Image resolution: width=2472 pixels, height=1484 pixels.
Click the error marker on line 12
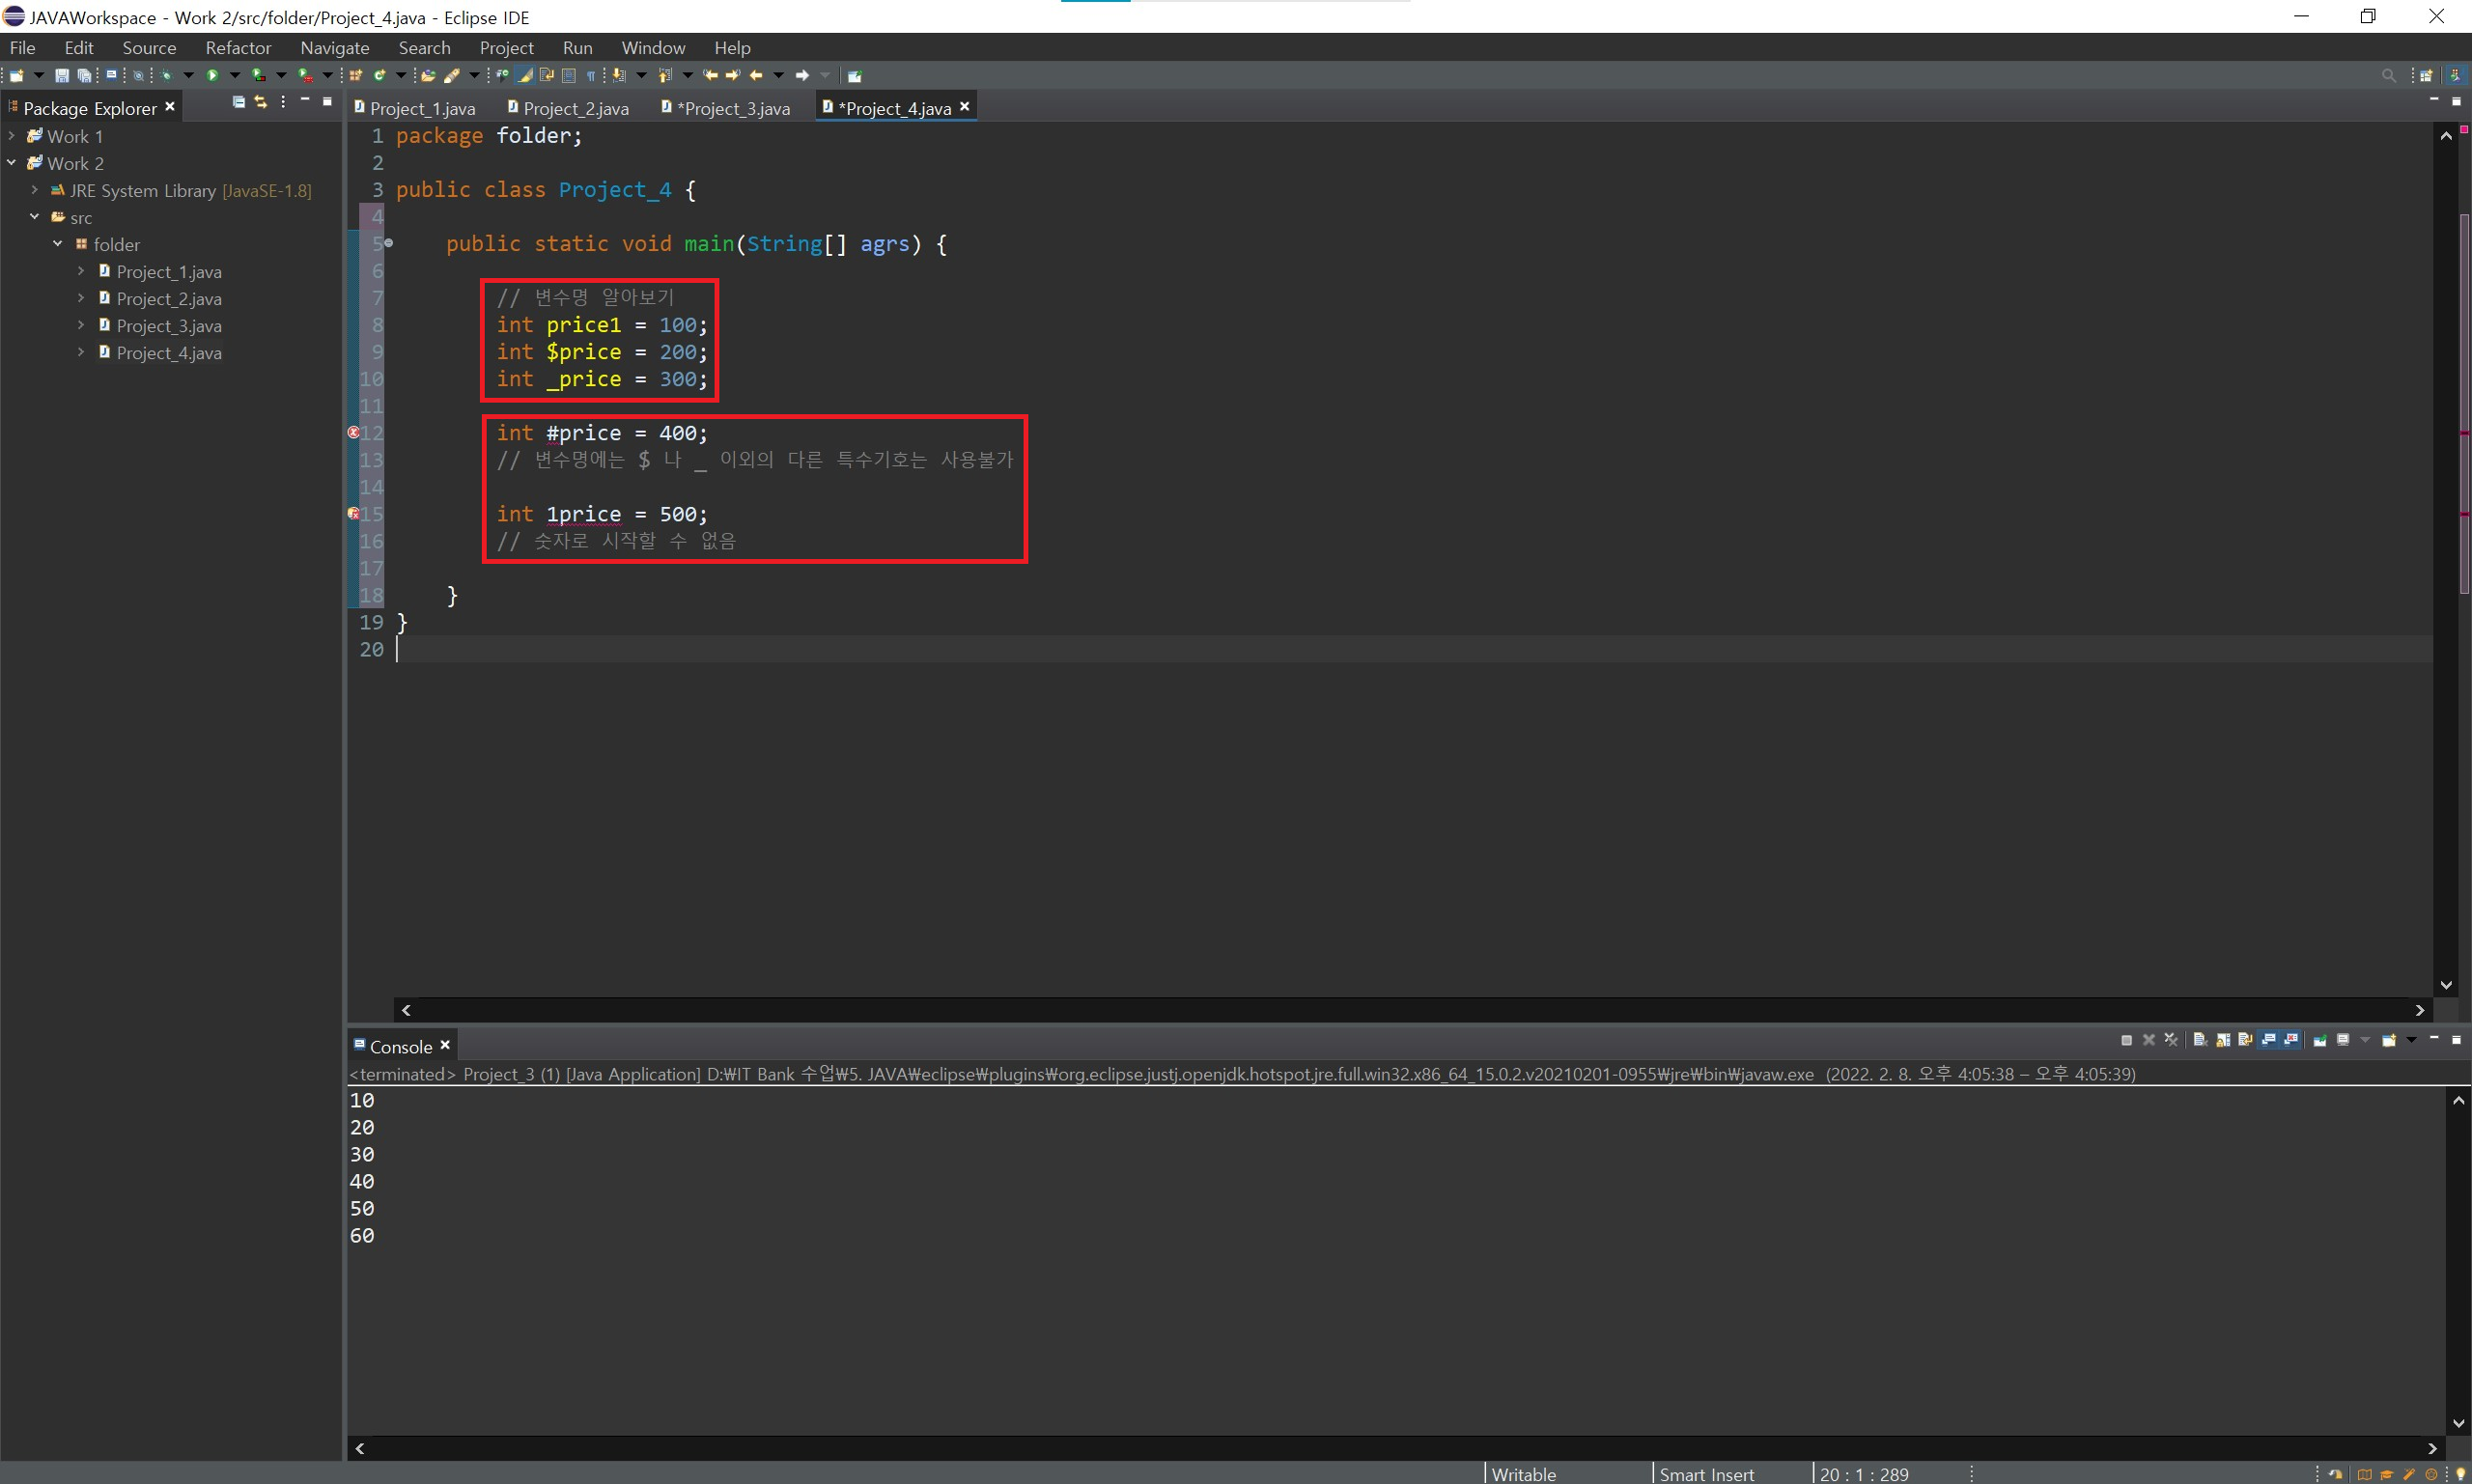click(353, 433)
